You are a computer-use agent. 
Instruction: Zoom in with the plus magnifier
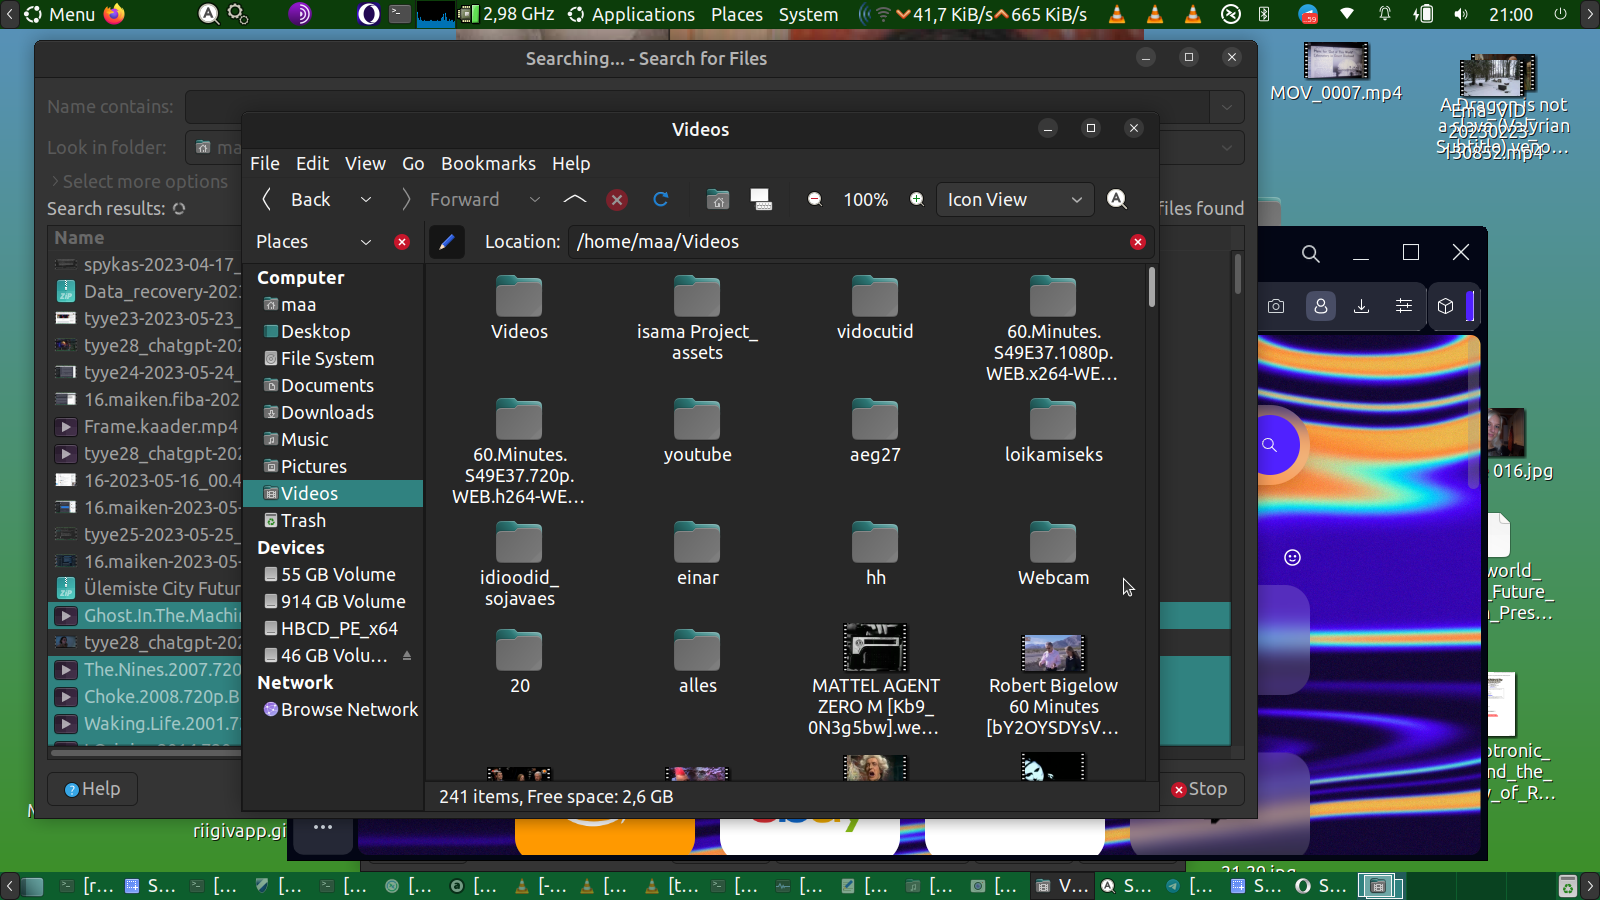916,200
